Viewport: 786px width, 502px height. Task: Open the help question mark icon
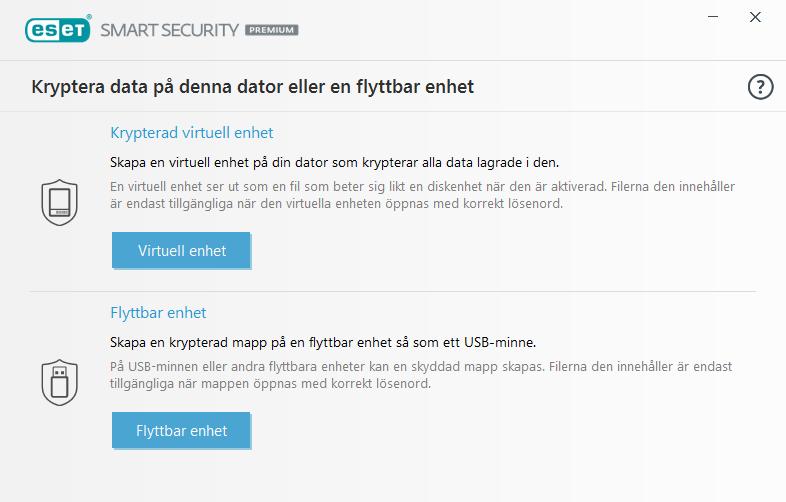[761, 87]
